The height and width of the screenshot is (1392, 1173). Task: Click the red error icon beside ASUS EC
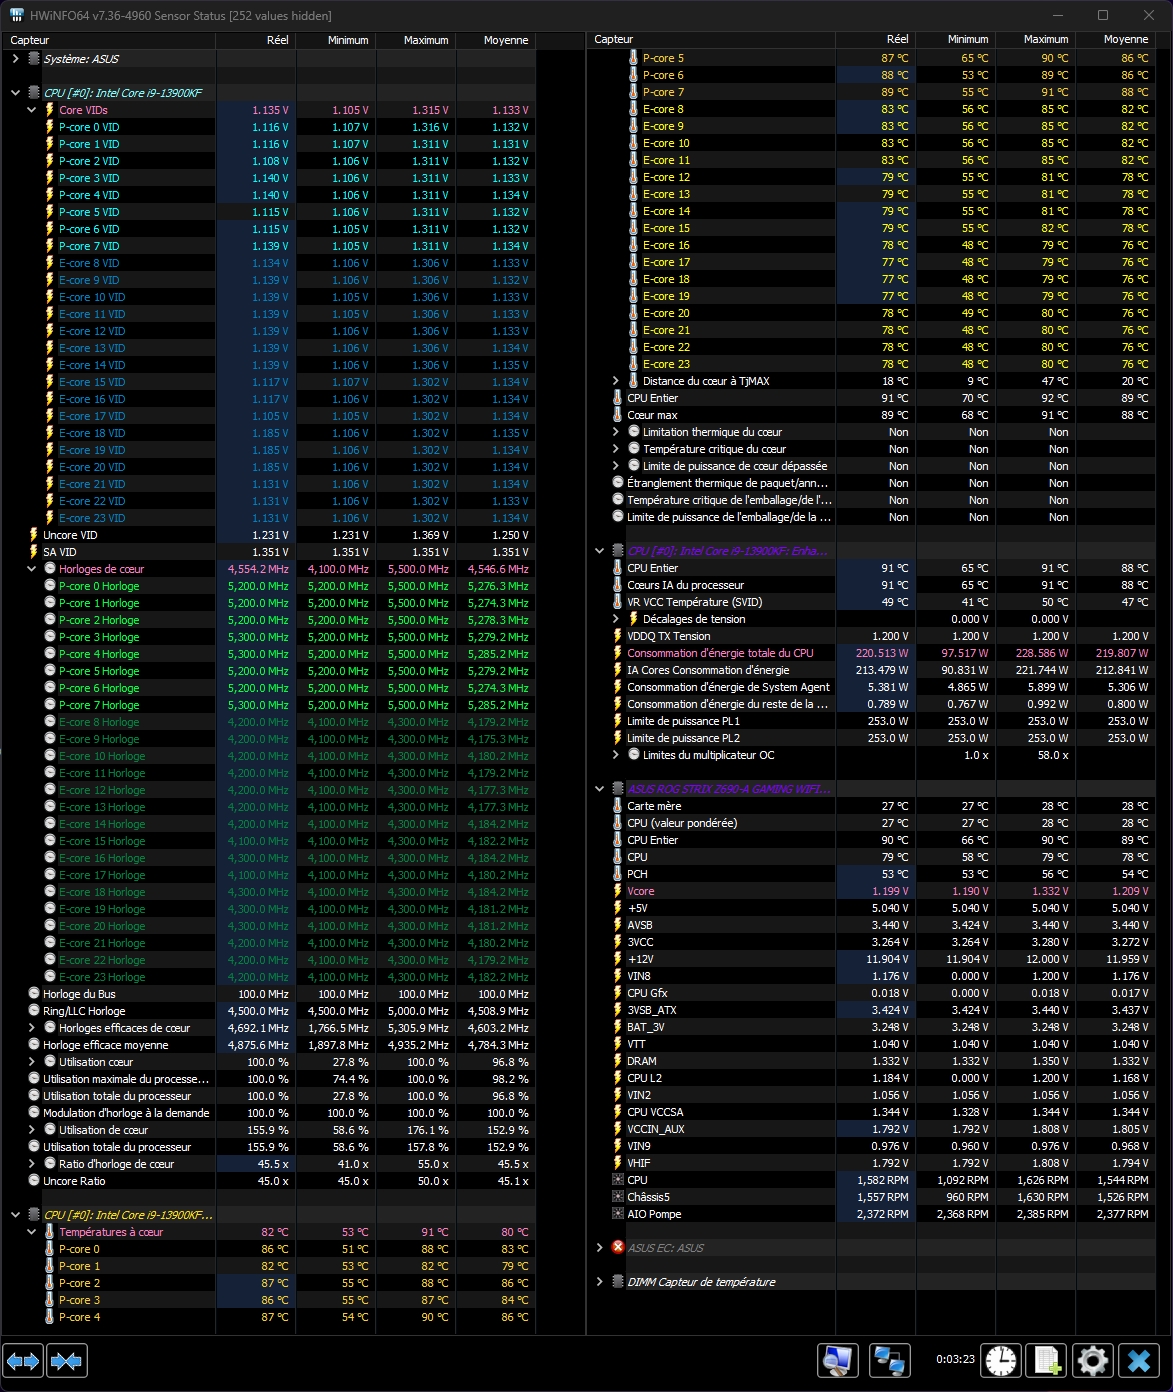(x=618, y=1248)
